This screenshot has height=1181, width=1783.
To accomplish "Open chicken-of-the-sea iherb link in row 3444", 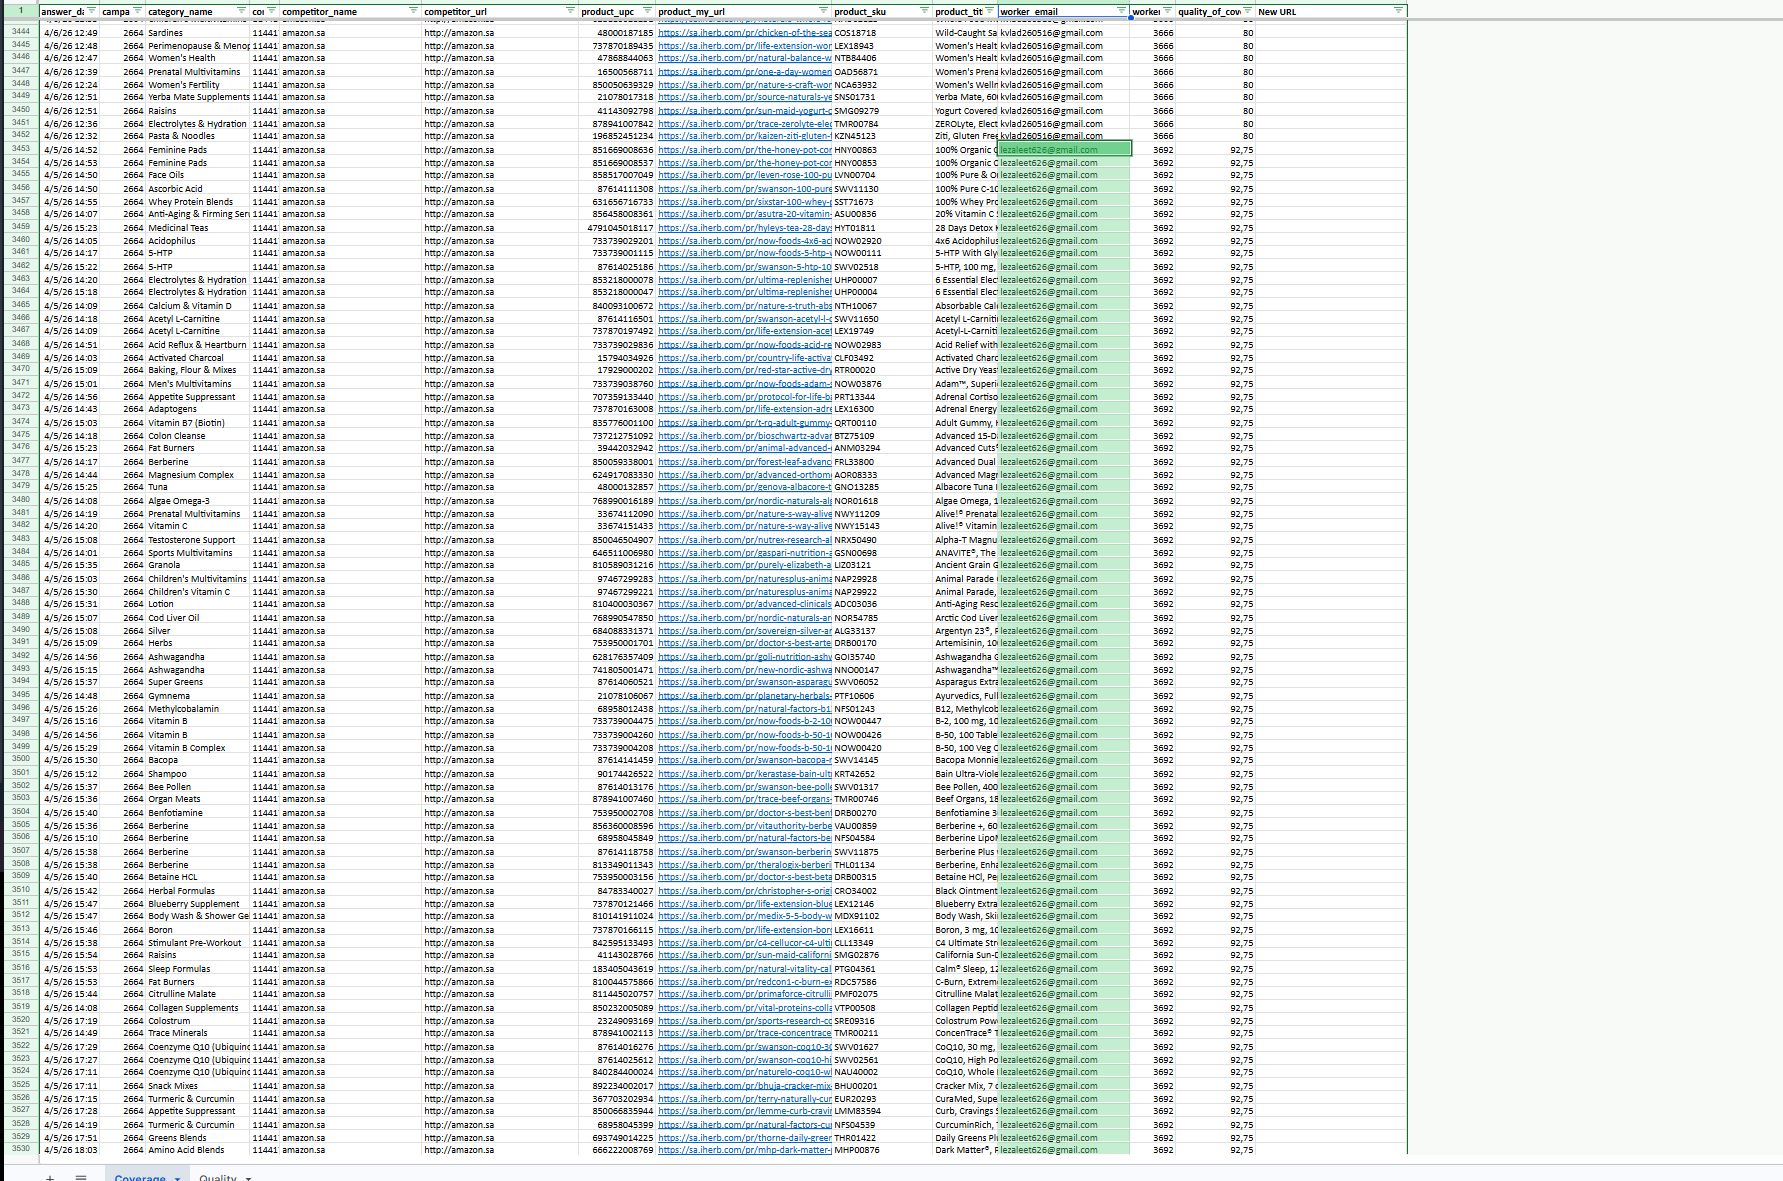I will [x=745, y=32].
